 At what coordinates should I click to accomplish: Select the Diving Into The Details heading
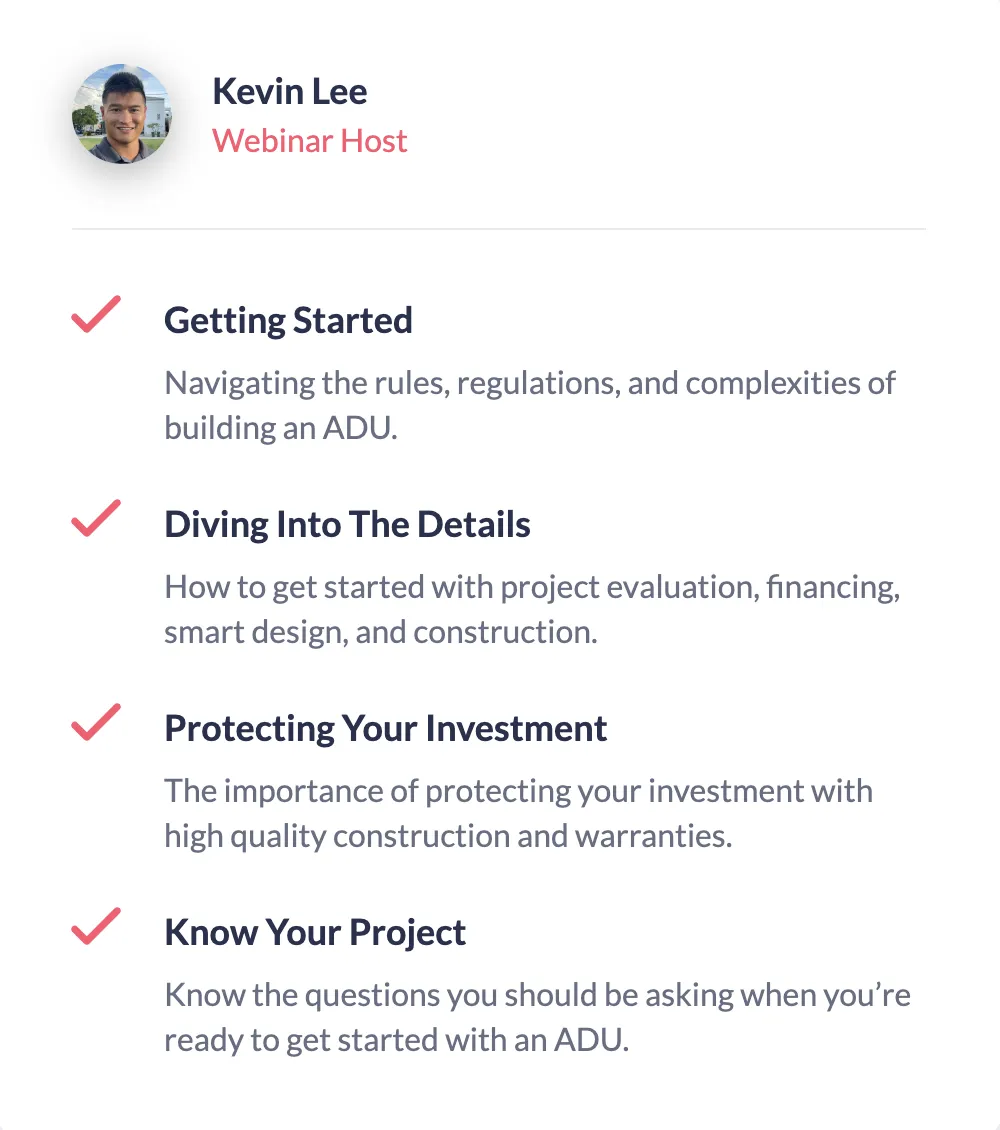(x=347, y=525)
